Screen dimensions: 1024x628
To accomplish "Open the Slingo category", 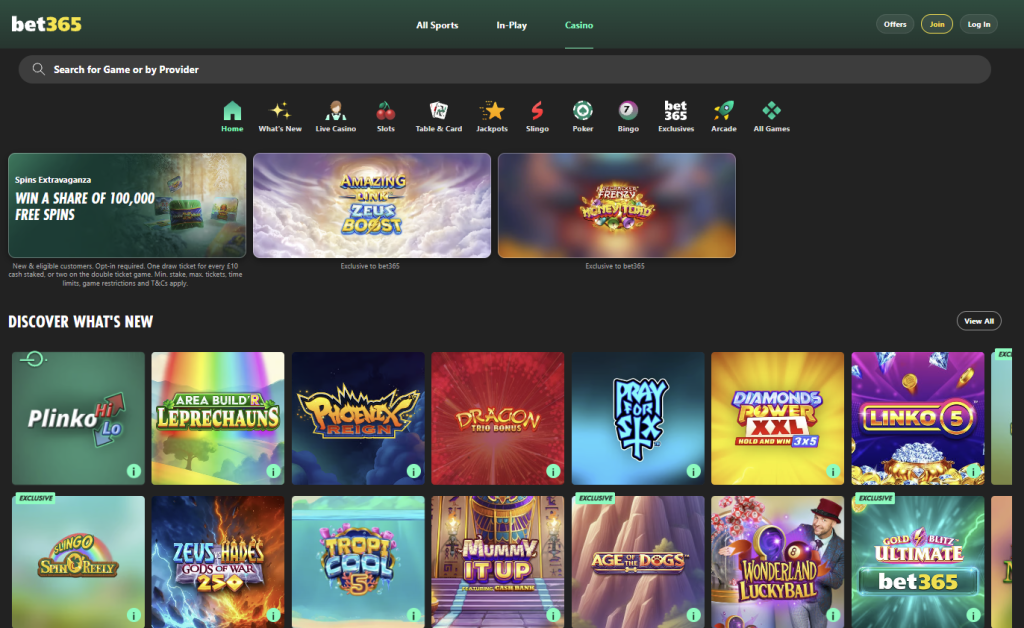I will click(537, 117).
